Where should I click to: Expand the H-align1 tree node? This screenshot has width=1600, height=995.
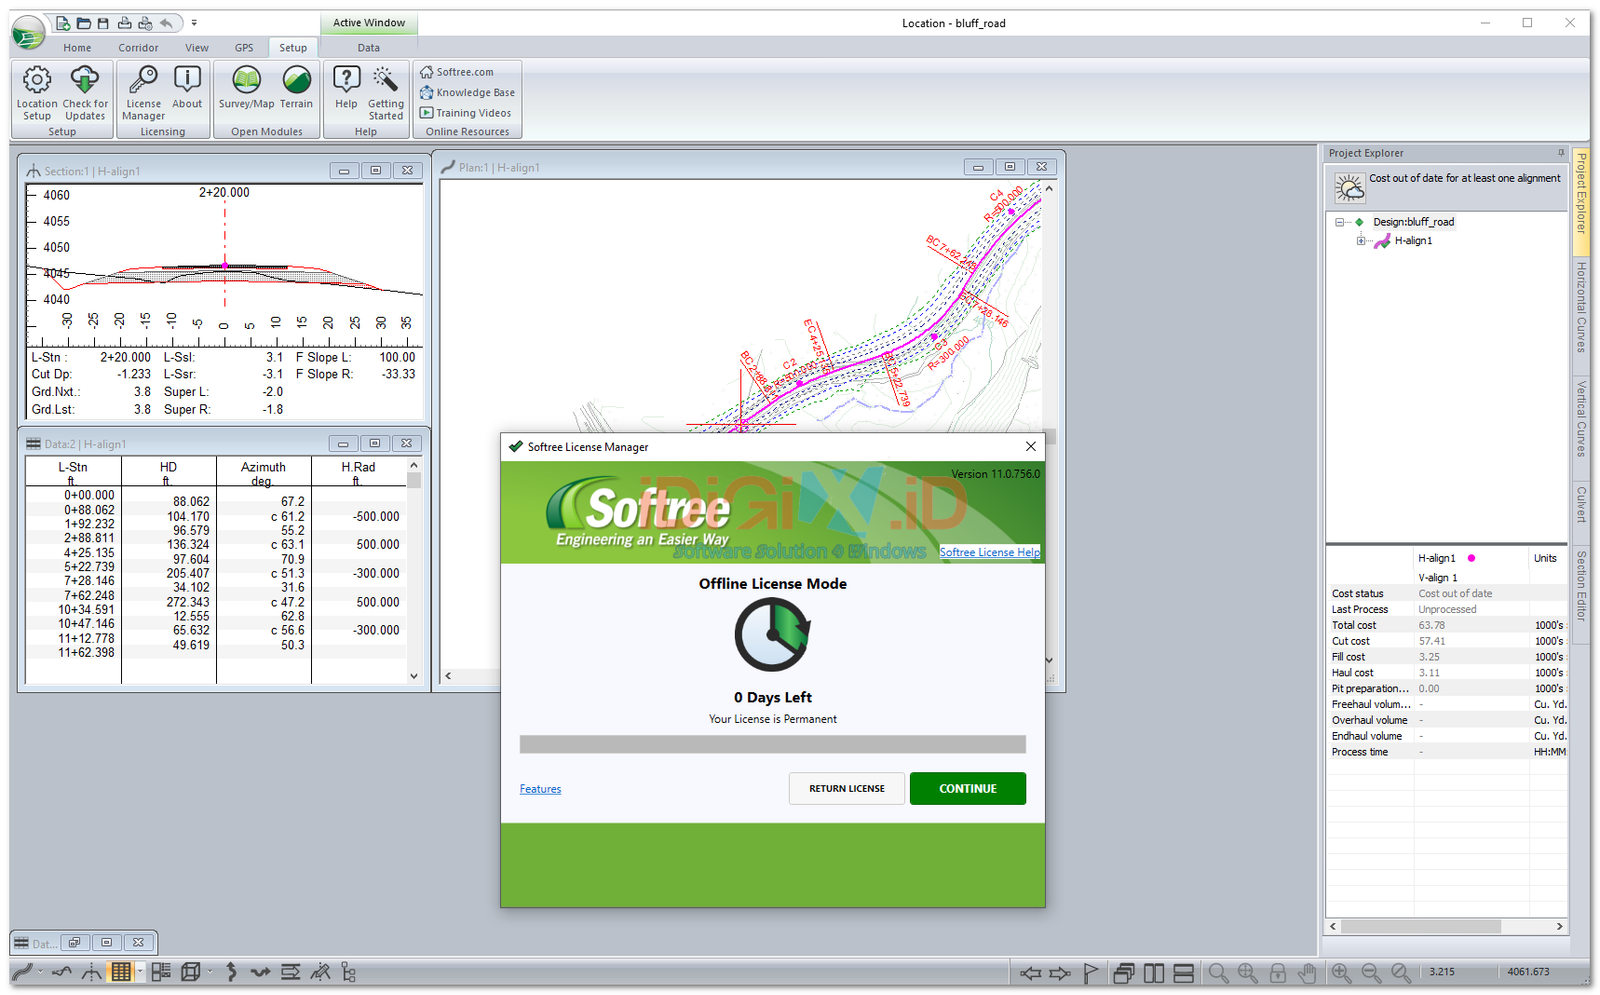pyautogui.click(x=1361, y=241)
